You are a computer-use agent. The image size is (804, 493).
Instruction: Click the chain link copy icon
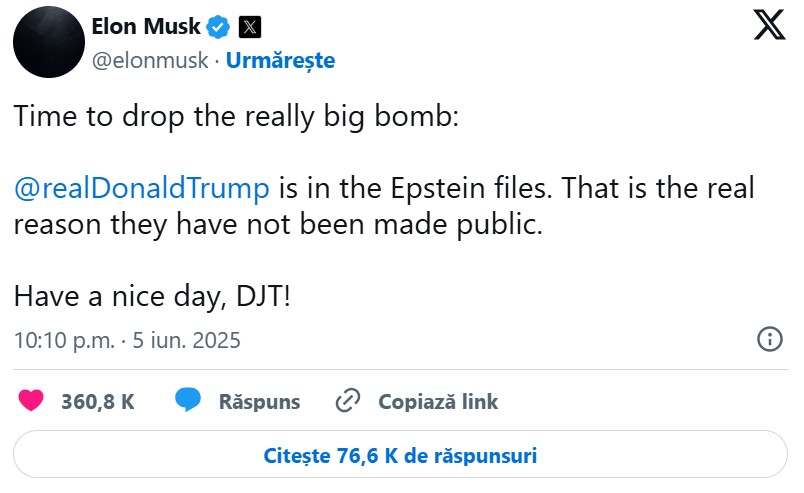(x=347, y=401)
